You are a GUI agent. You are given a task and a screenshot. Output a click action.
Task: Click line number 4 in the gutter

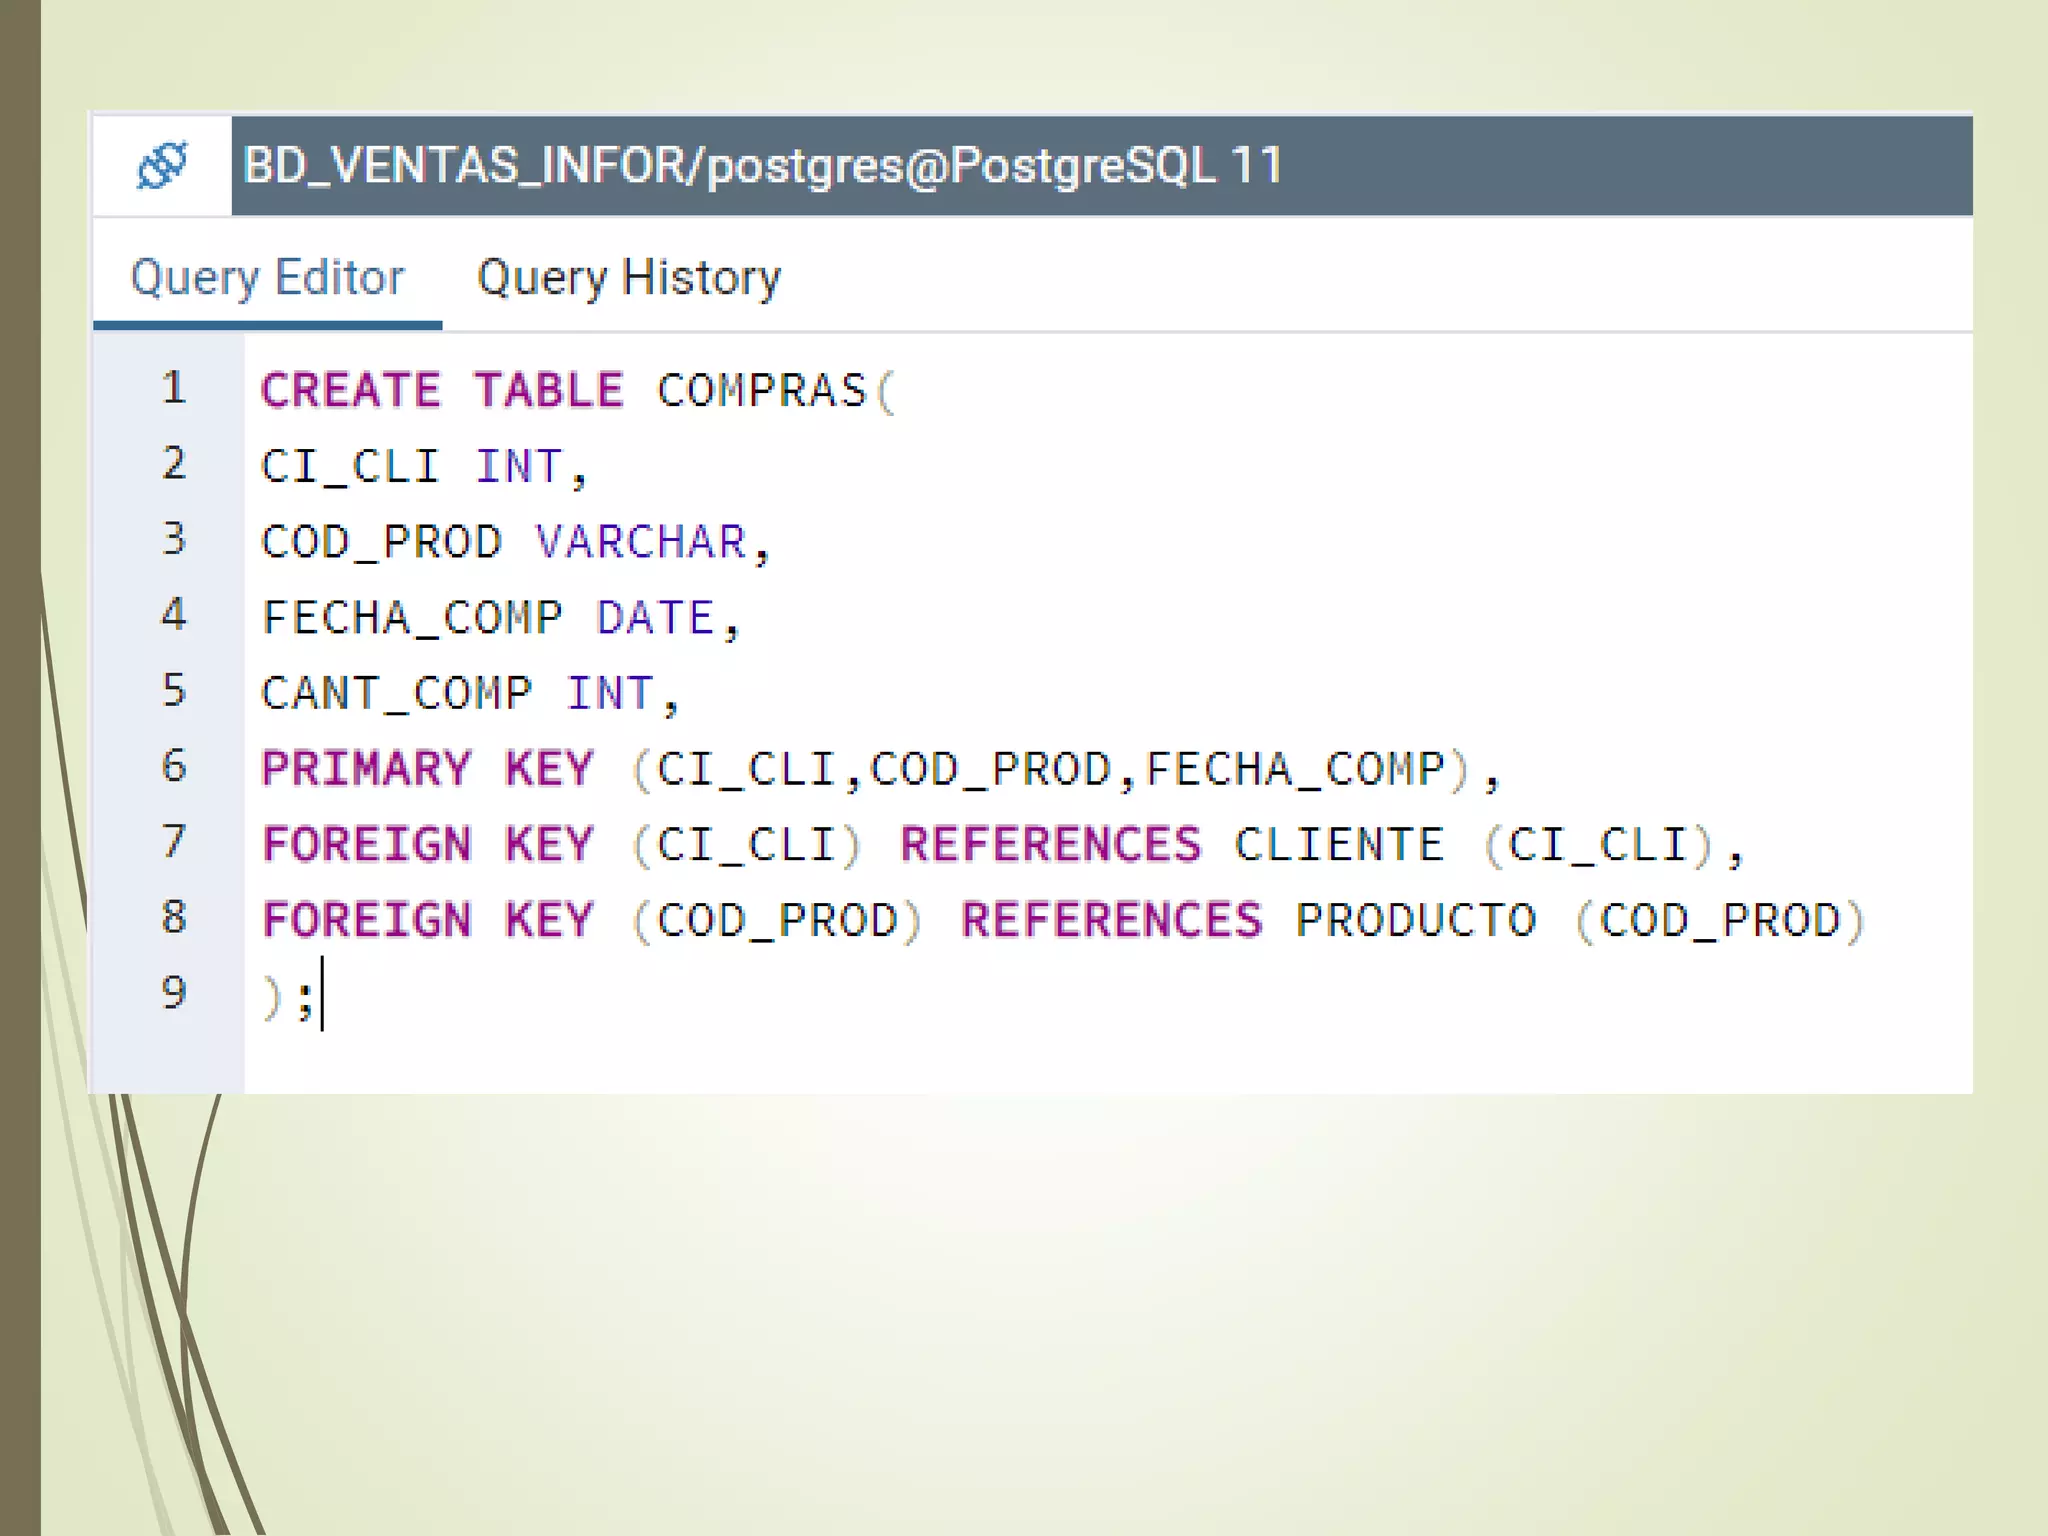[x=174, y=615]
